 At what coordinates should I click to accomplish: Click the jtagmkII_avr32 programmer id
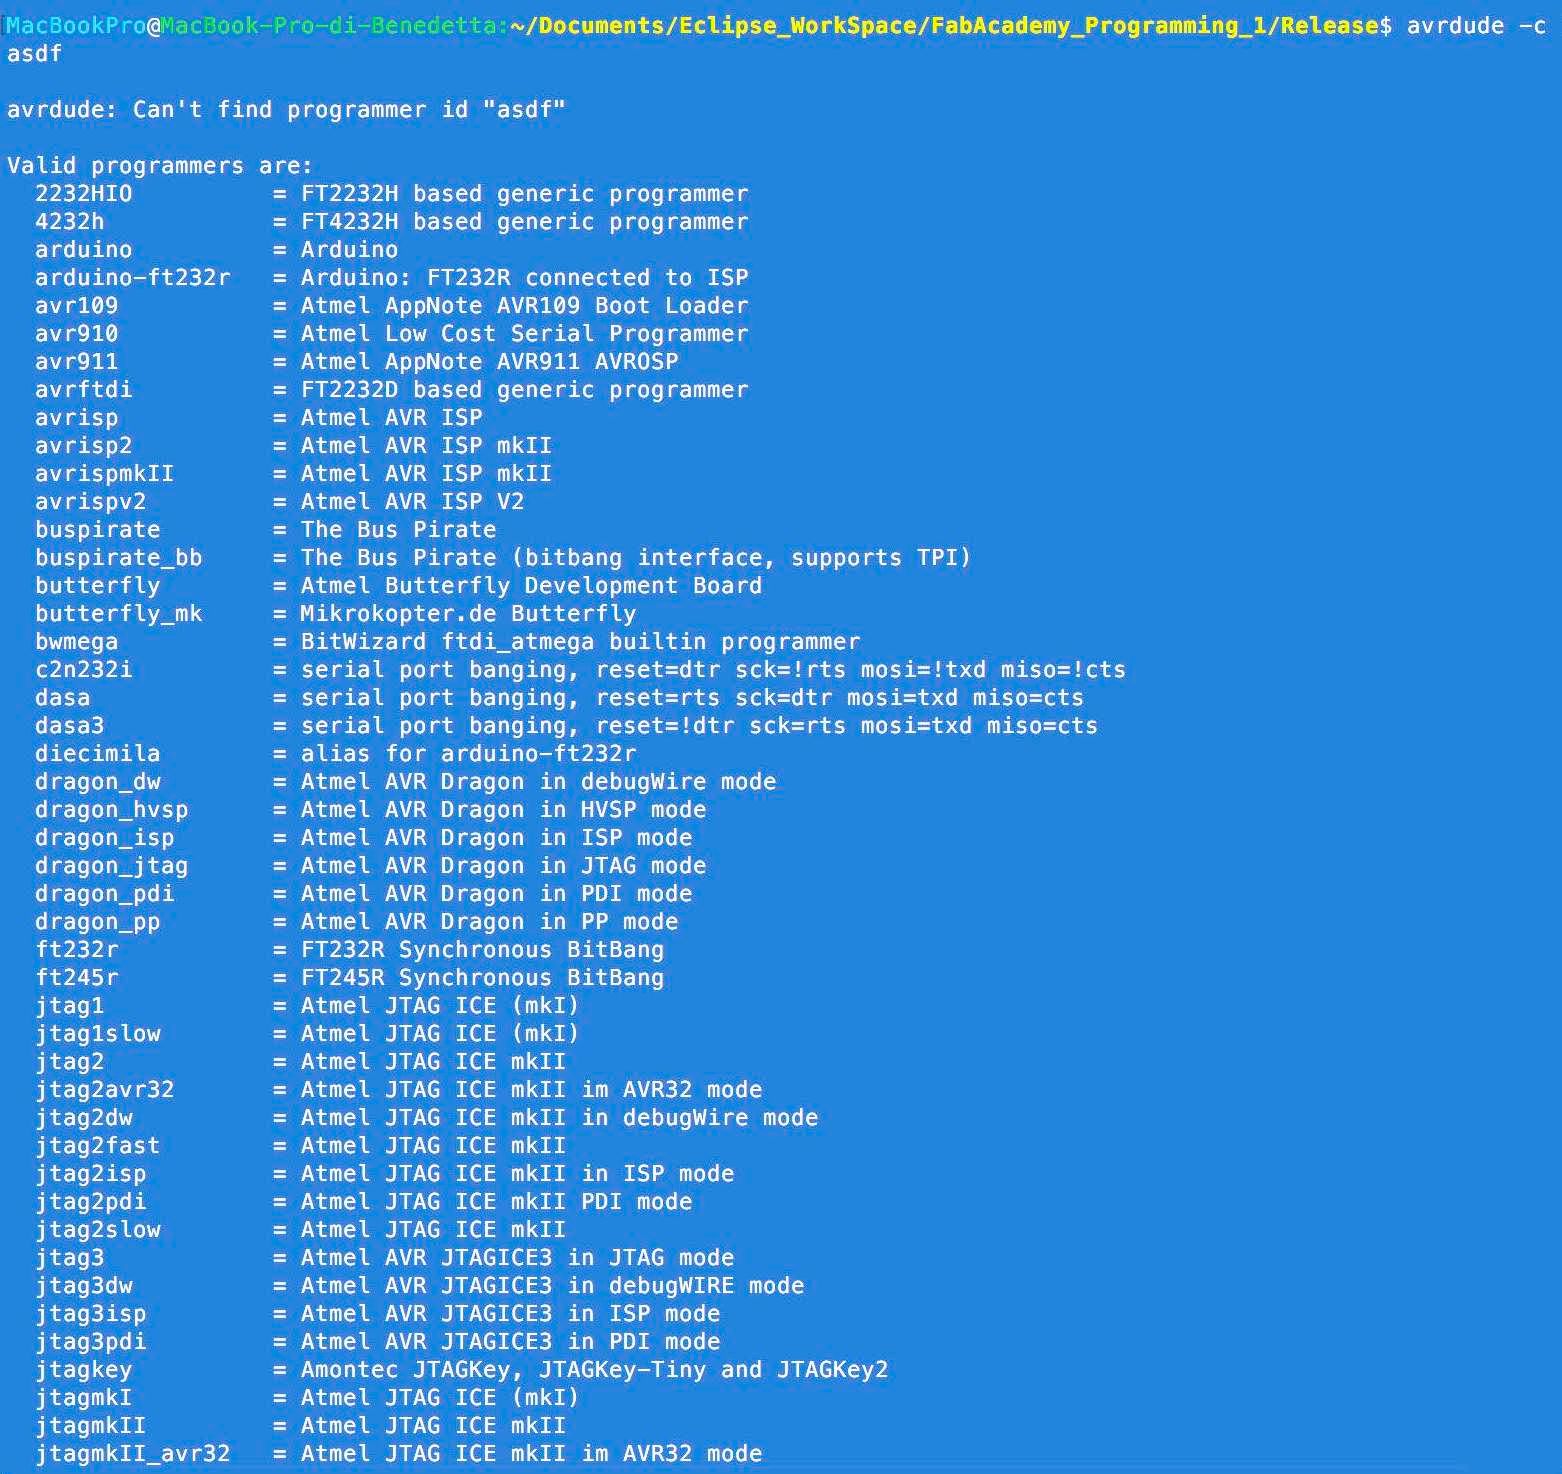[132, 1454]
